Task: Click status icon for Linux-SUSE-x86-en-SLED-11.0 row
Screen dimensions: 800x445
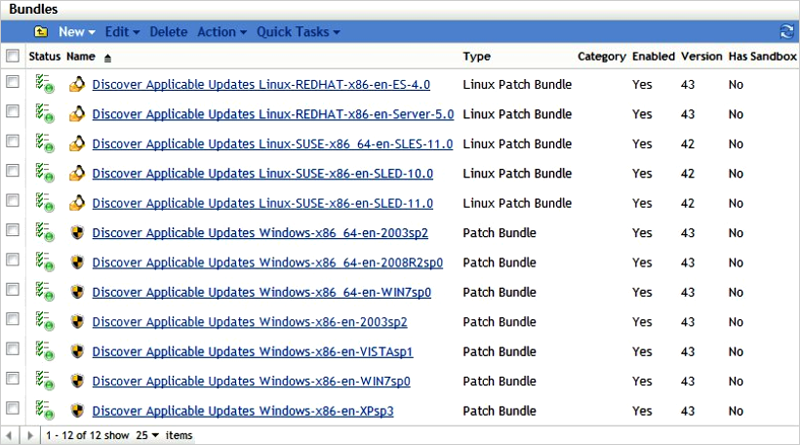Action: click(44, 203)
